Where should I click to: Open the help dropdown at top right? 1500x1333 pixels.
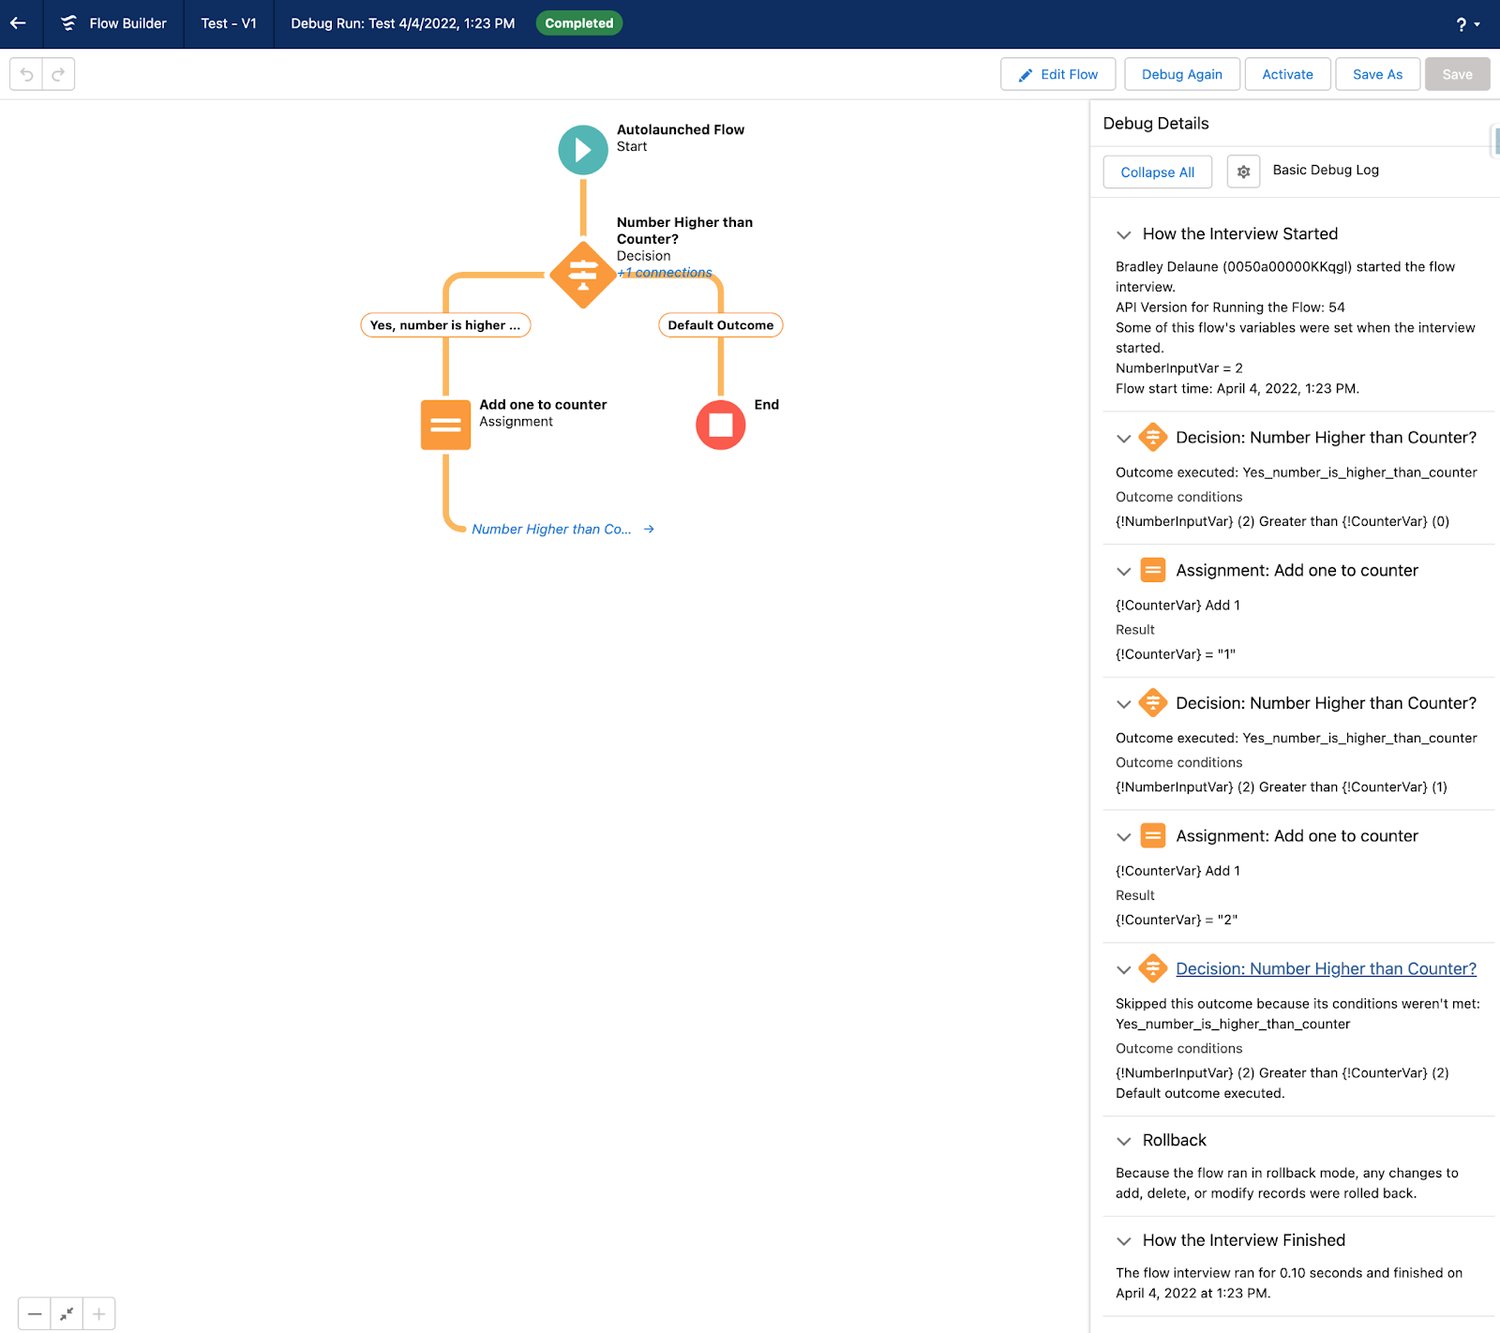(1464, 24)
